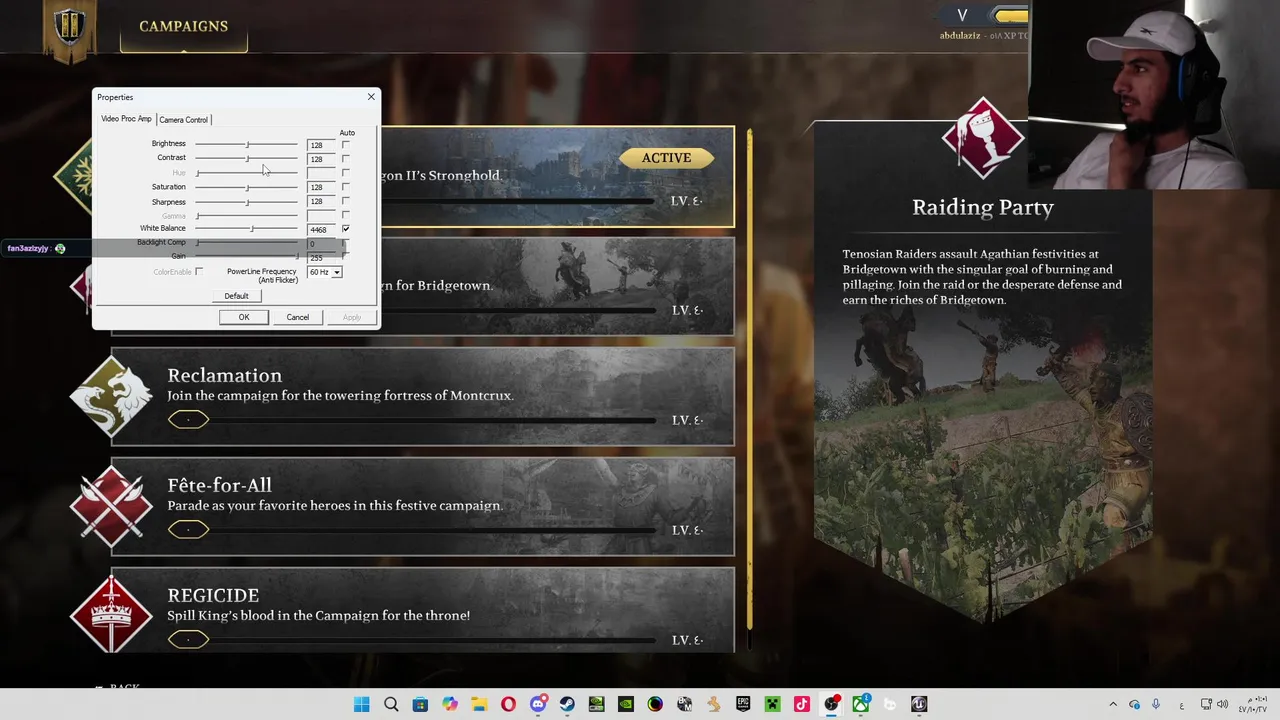Select the REGICIDE crown emblem icon
The image size is (1280, 720).
(111, 617)
